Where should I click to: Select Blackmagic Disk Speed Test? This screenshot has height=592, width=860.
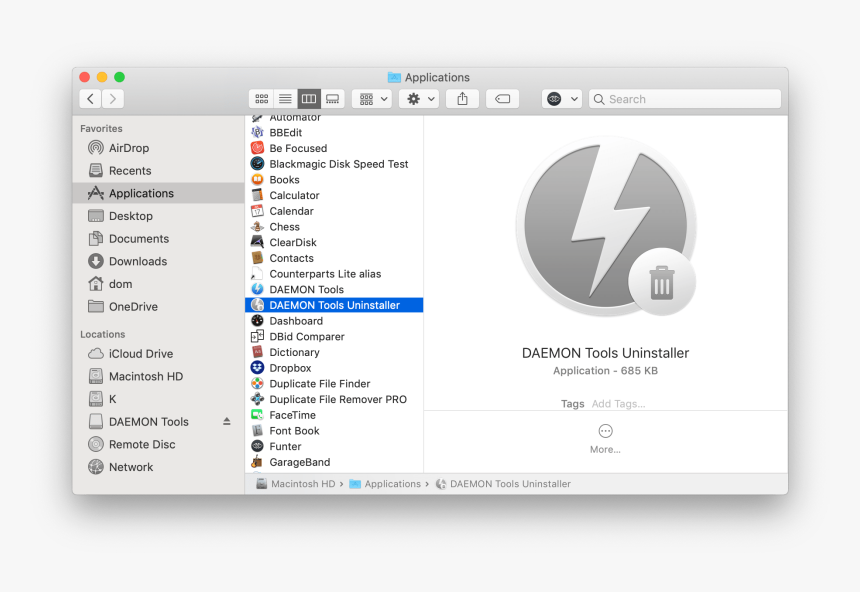coord(334,164)
